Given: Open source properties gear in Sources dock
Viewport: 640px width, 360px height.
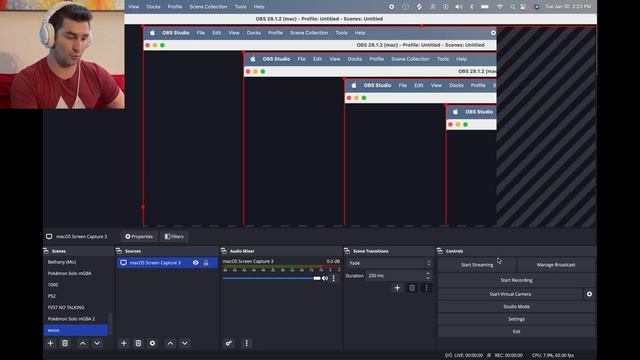Looking at the screenshot, I should [x=153, y=343].
